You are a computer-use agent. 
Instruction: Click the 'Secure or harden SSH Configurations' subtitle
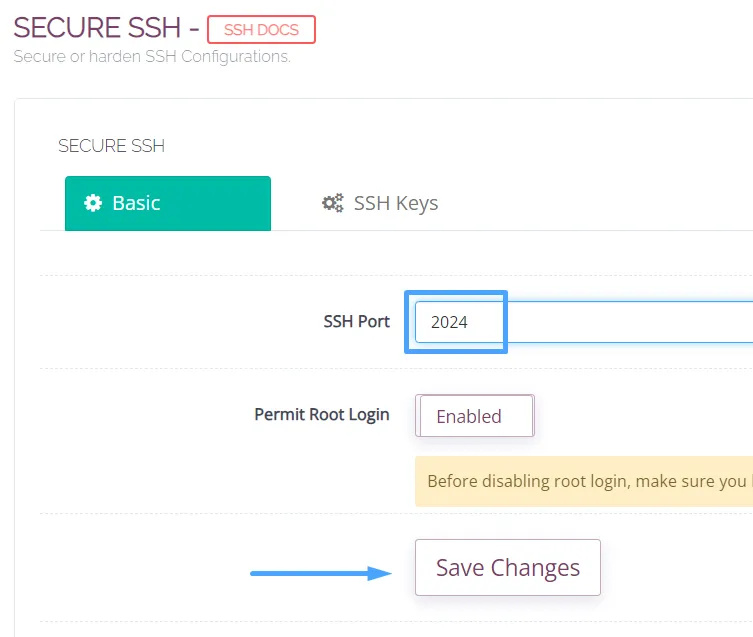(x=151, y=57)
